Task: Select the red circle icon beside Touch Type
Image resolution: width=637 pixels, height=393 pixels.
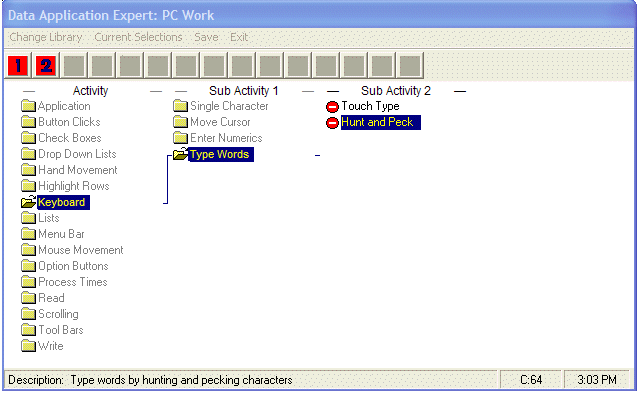Action: (x=332, y=107)
